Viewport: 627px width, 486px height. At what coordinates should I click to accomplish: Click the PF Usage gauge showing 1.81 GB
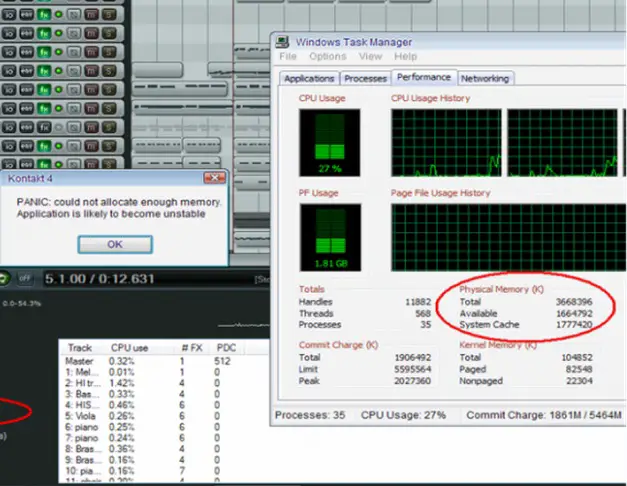pyautogui.click(x=331, y=238)
